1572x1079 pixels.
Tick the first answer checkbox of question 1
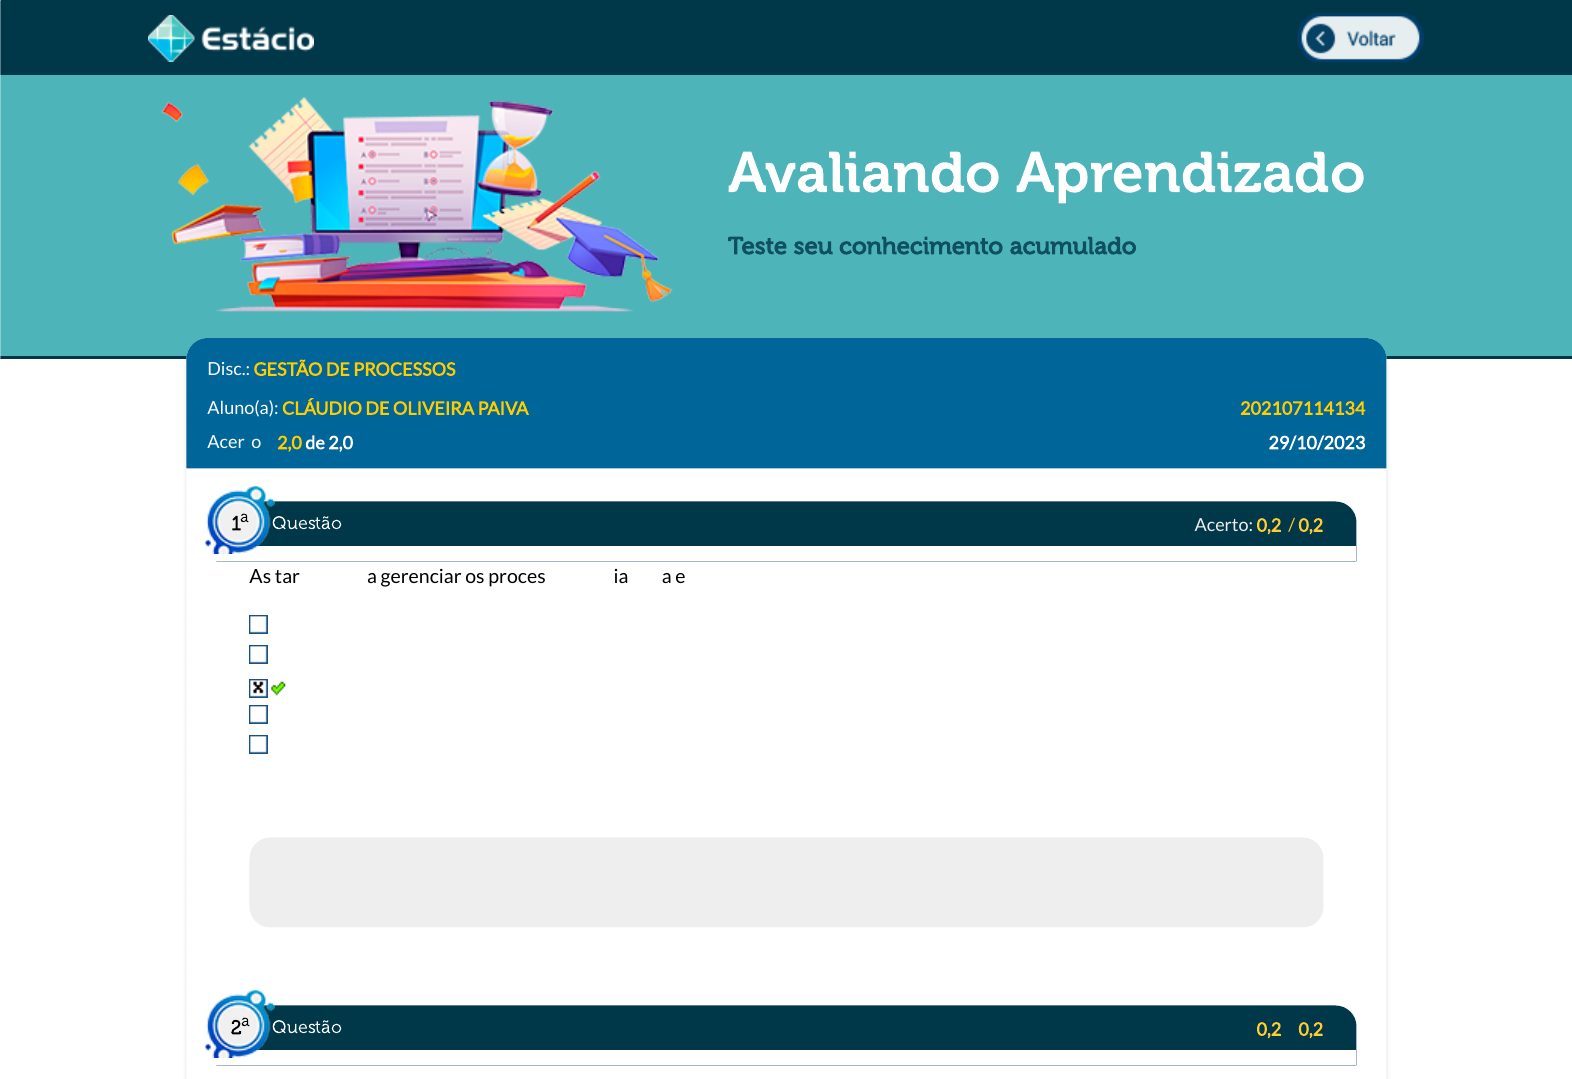point(258,624)
